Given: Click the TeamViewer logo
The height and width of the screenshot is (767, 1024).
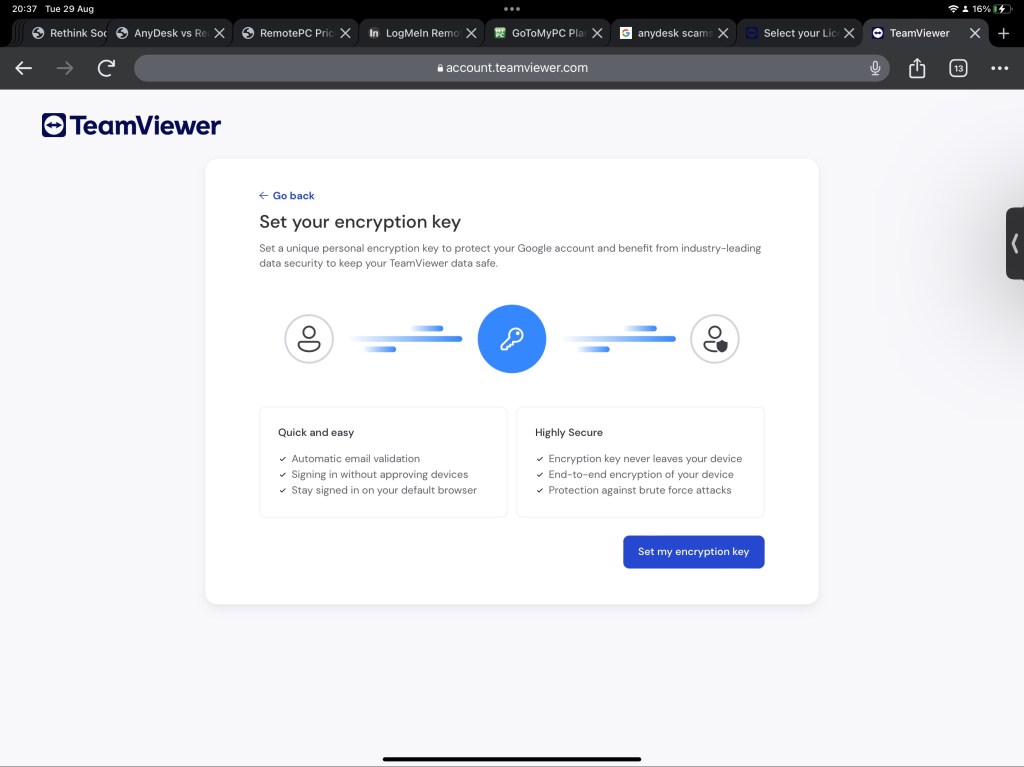Looking at the screenshot, I should pyautogui.click(x=131, y=125).
